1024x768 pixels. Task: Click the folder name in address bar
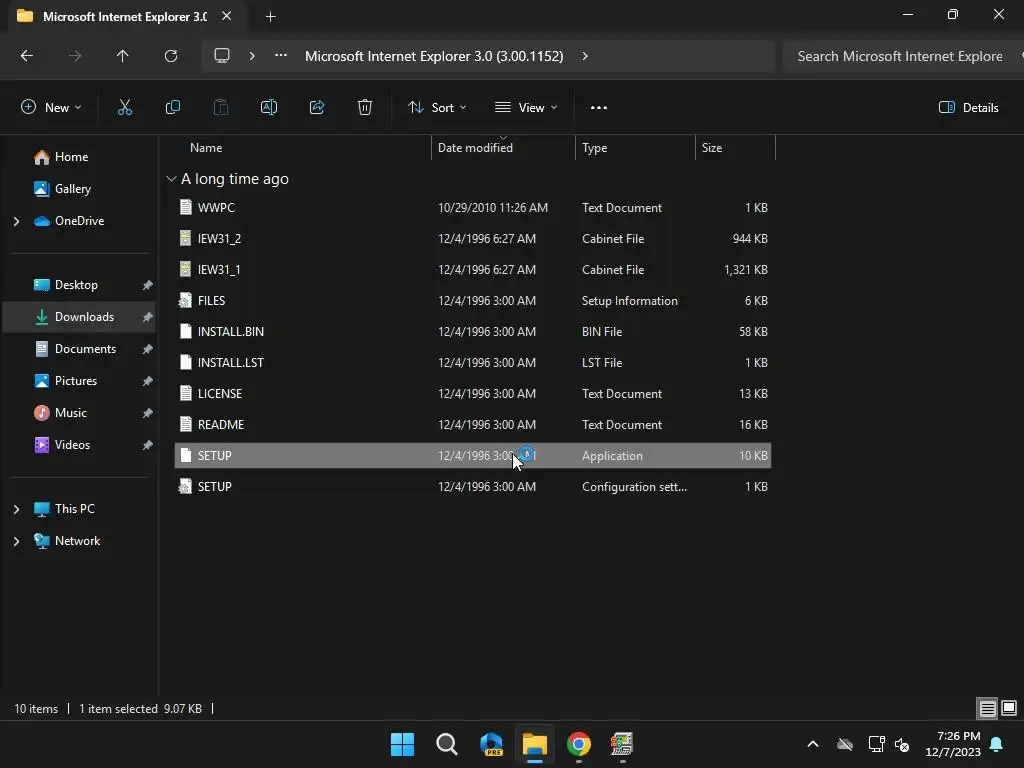click(434, 56)
